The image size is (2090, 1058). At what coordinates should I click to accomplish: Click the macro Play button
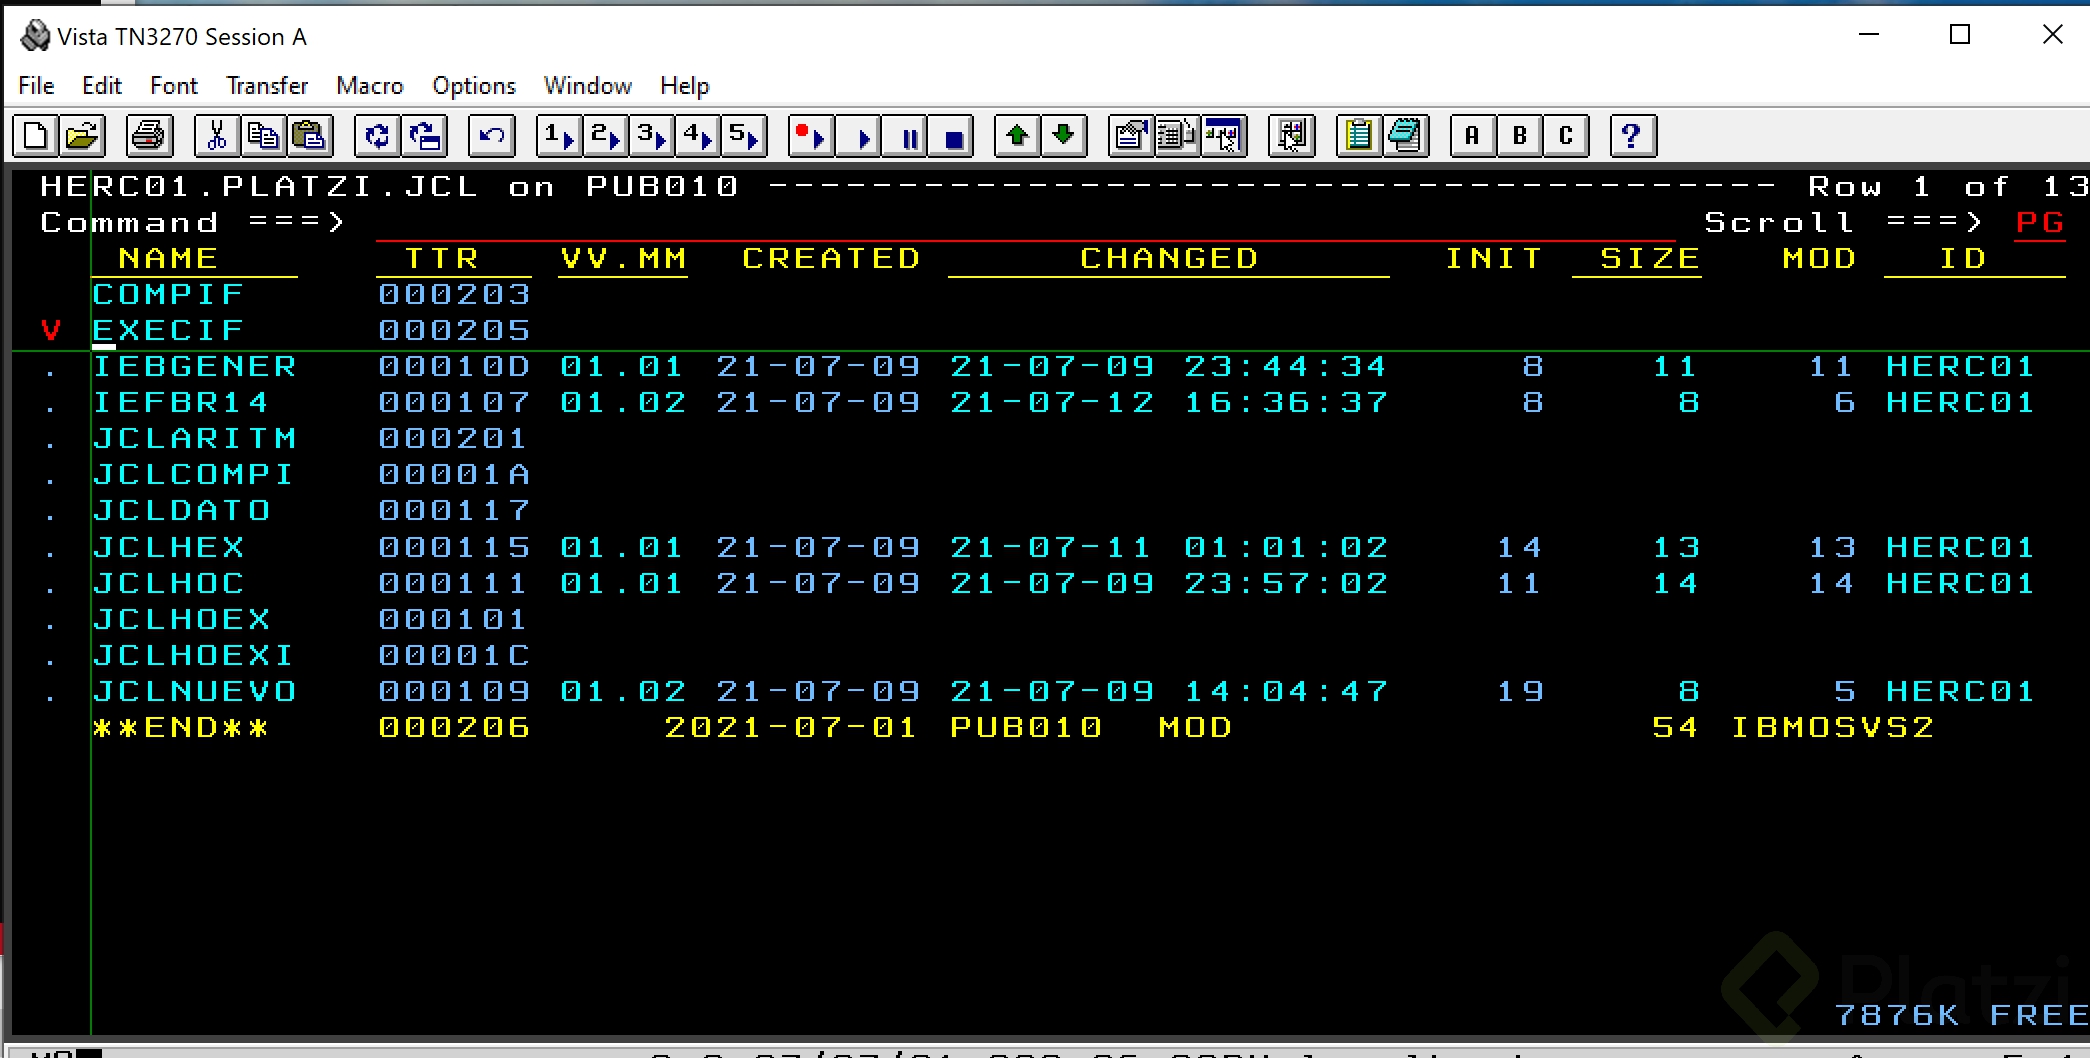(858, 136)
